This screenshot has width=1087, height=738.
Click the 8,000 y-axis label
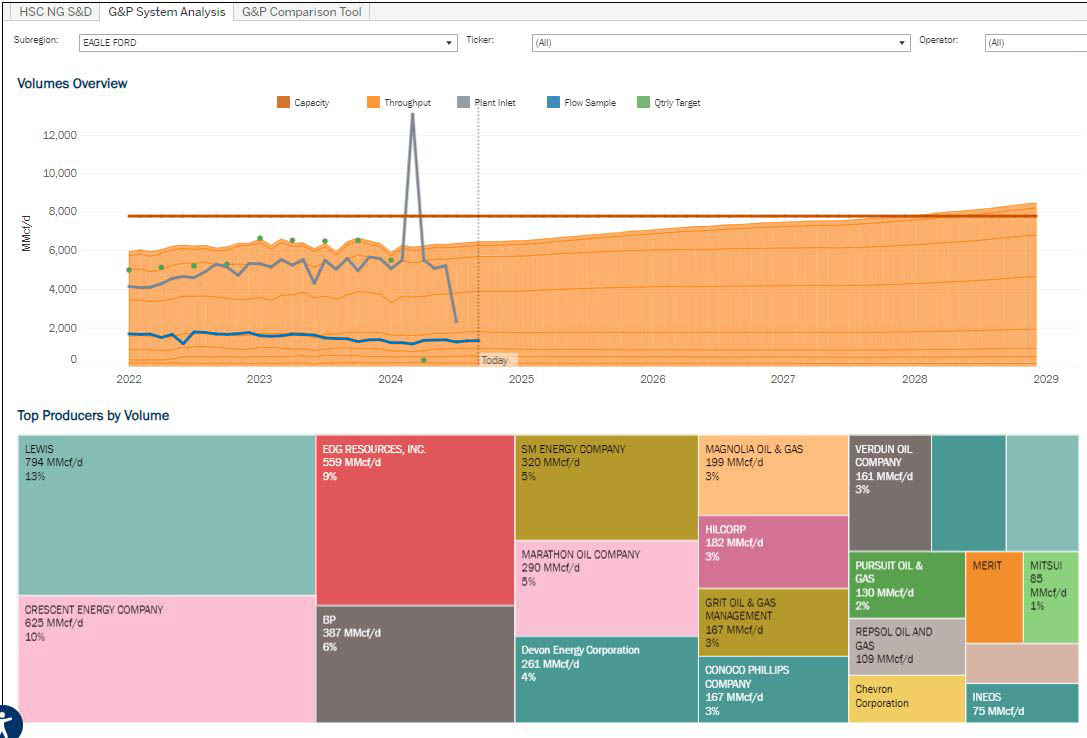[62, 211]
